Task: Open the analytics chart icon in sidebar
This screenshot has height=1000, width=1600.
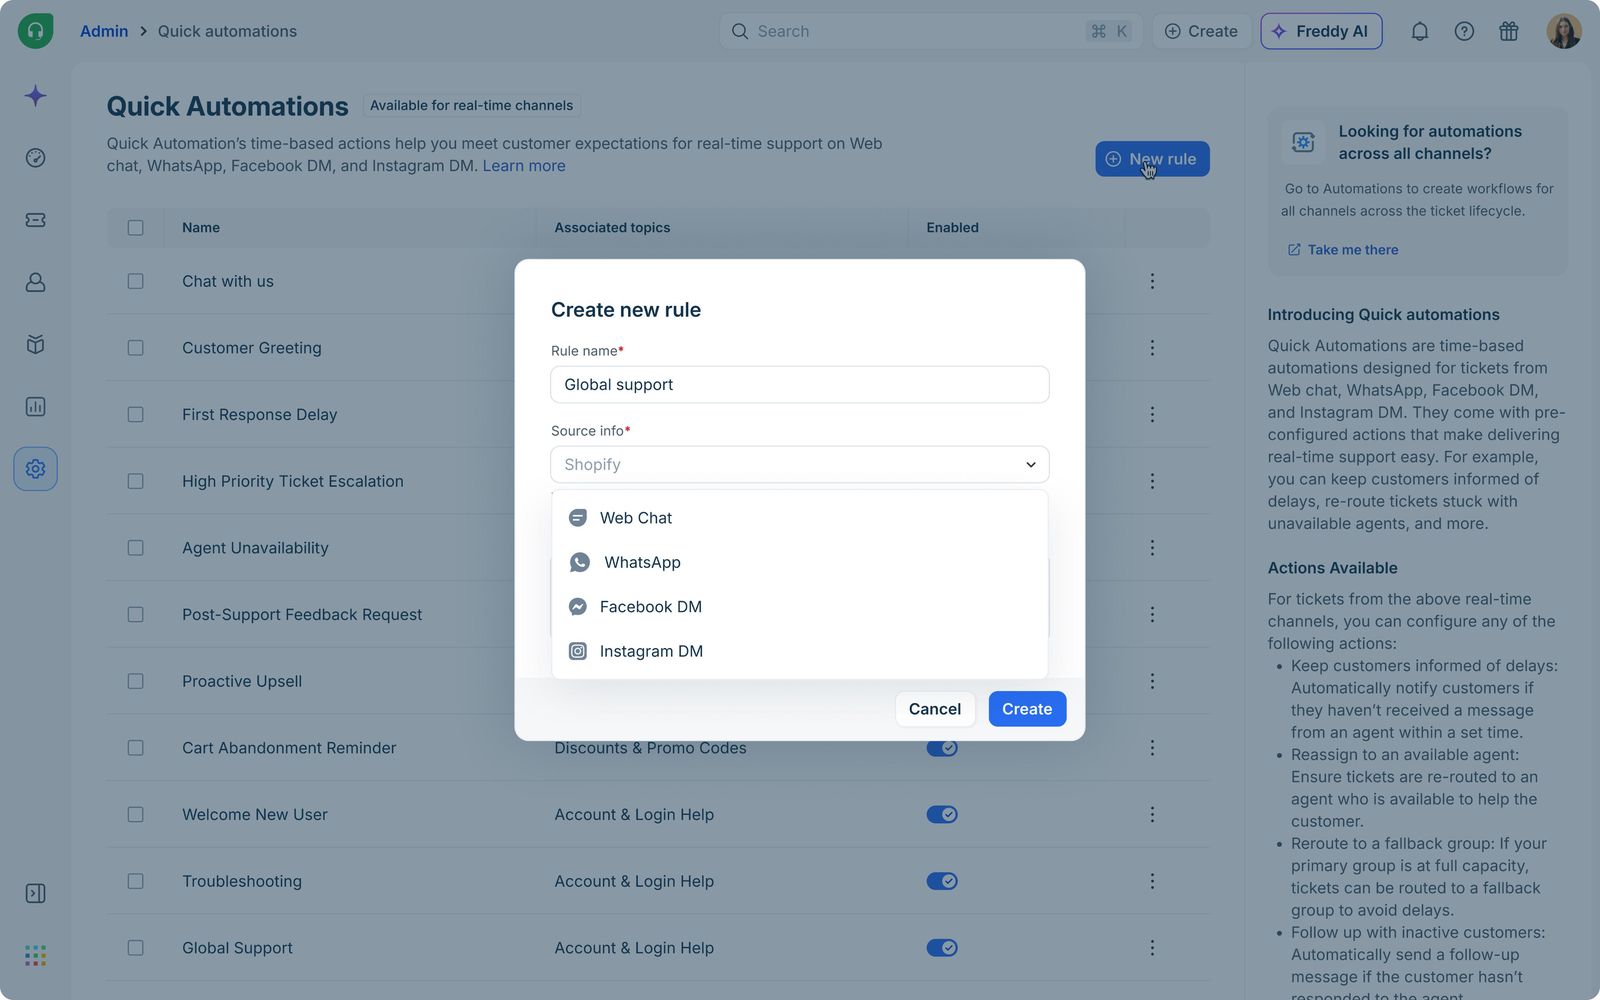Action: [x=36, y=407]
